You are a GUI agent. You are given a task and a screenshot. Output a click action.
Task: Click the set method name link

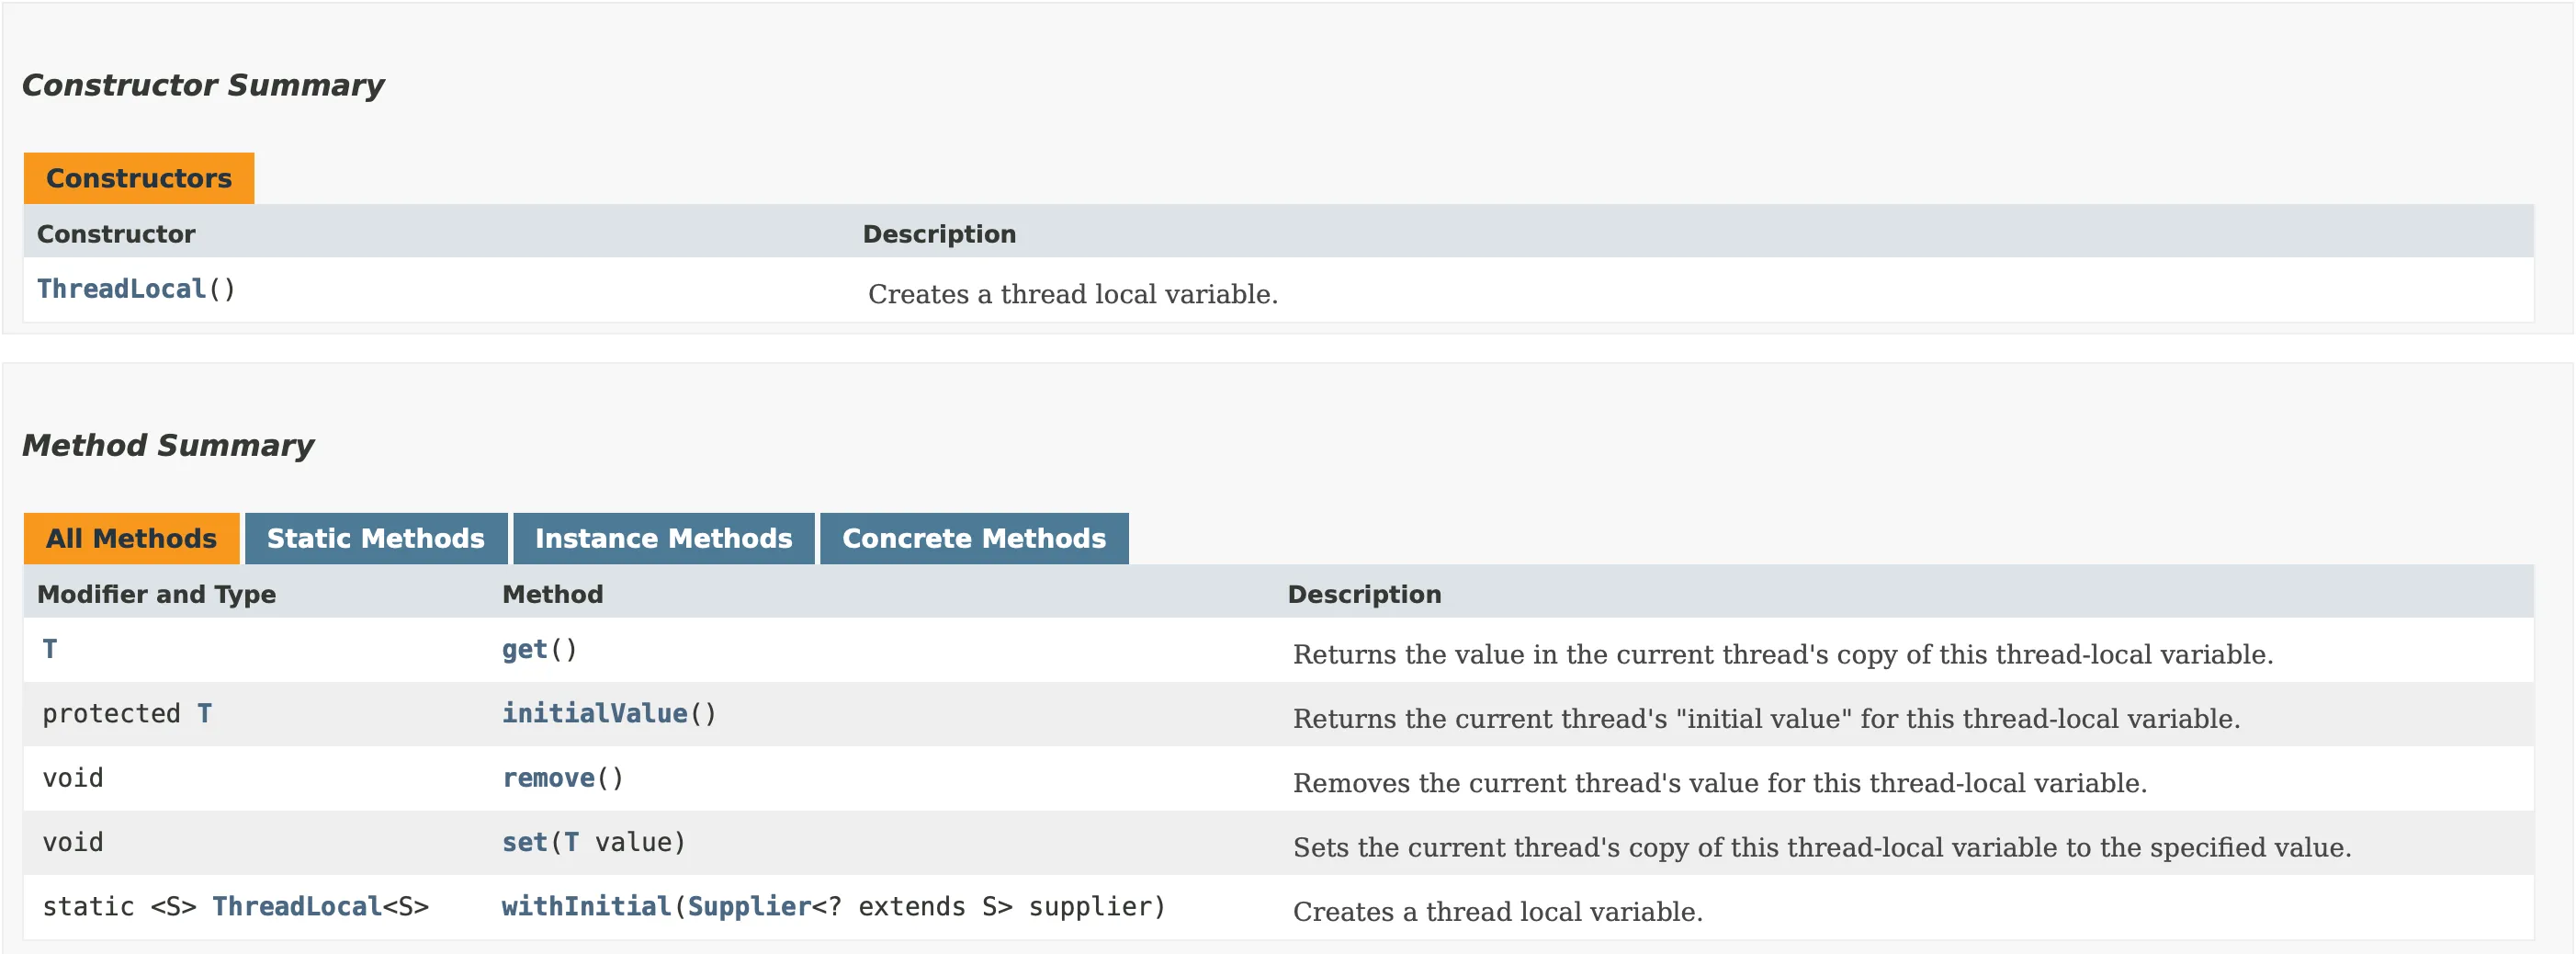pos(524,842)
